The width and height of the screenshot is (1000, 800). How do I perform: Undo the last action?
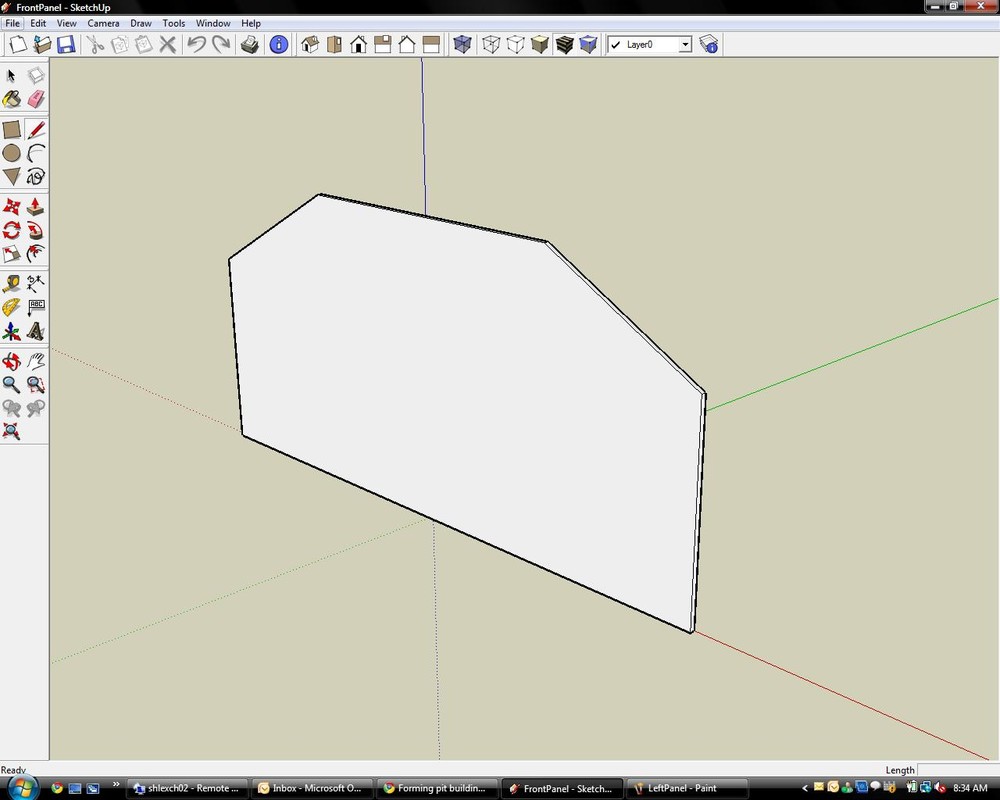click(196, 44)
